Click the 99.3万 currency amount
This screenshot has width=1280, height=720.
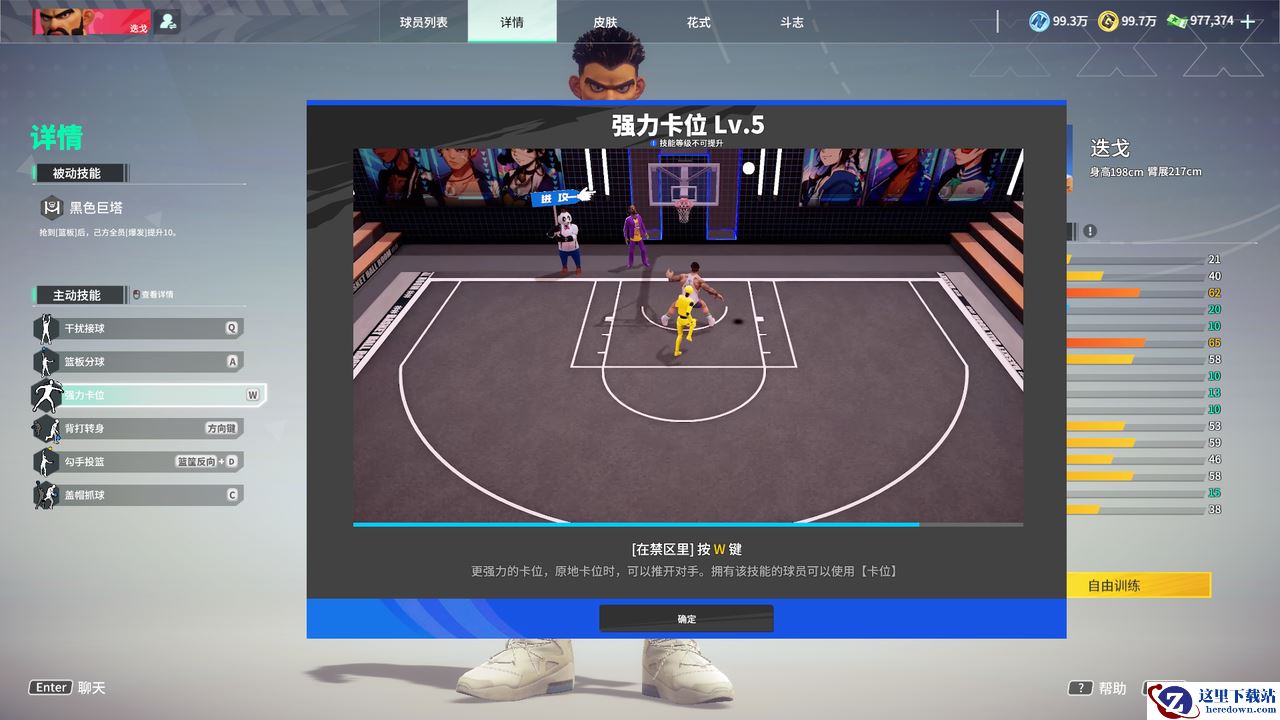click(x=1070, y=21)
